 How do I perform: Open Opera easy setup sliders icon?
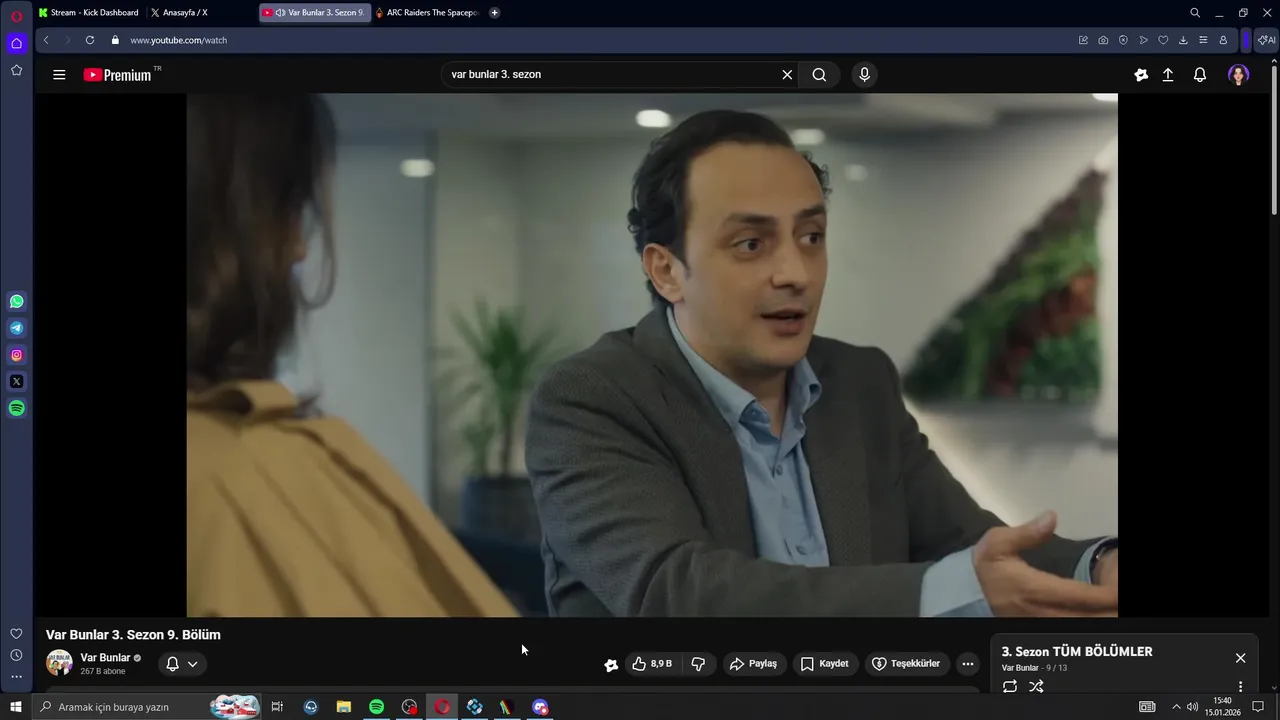pyautogui.click(x=1203, y=40)
